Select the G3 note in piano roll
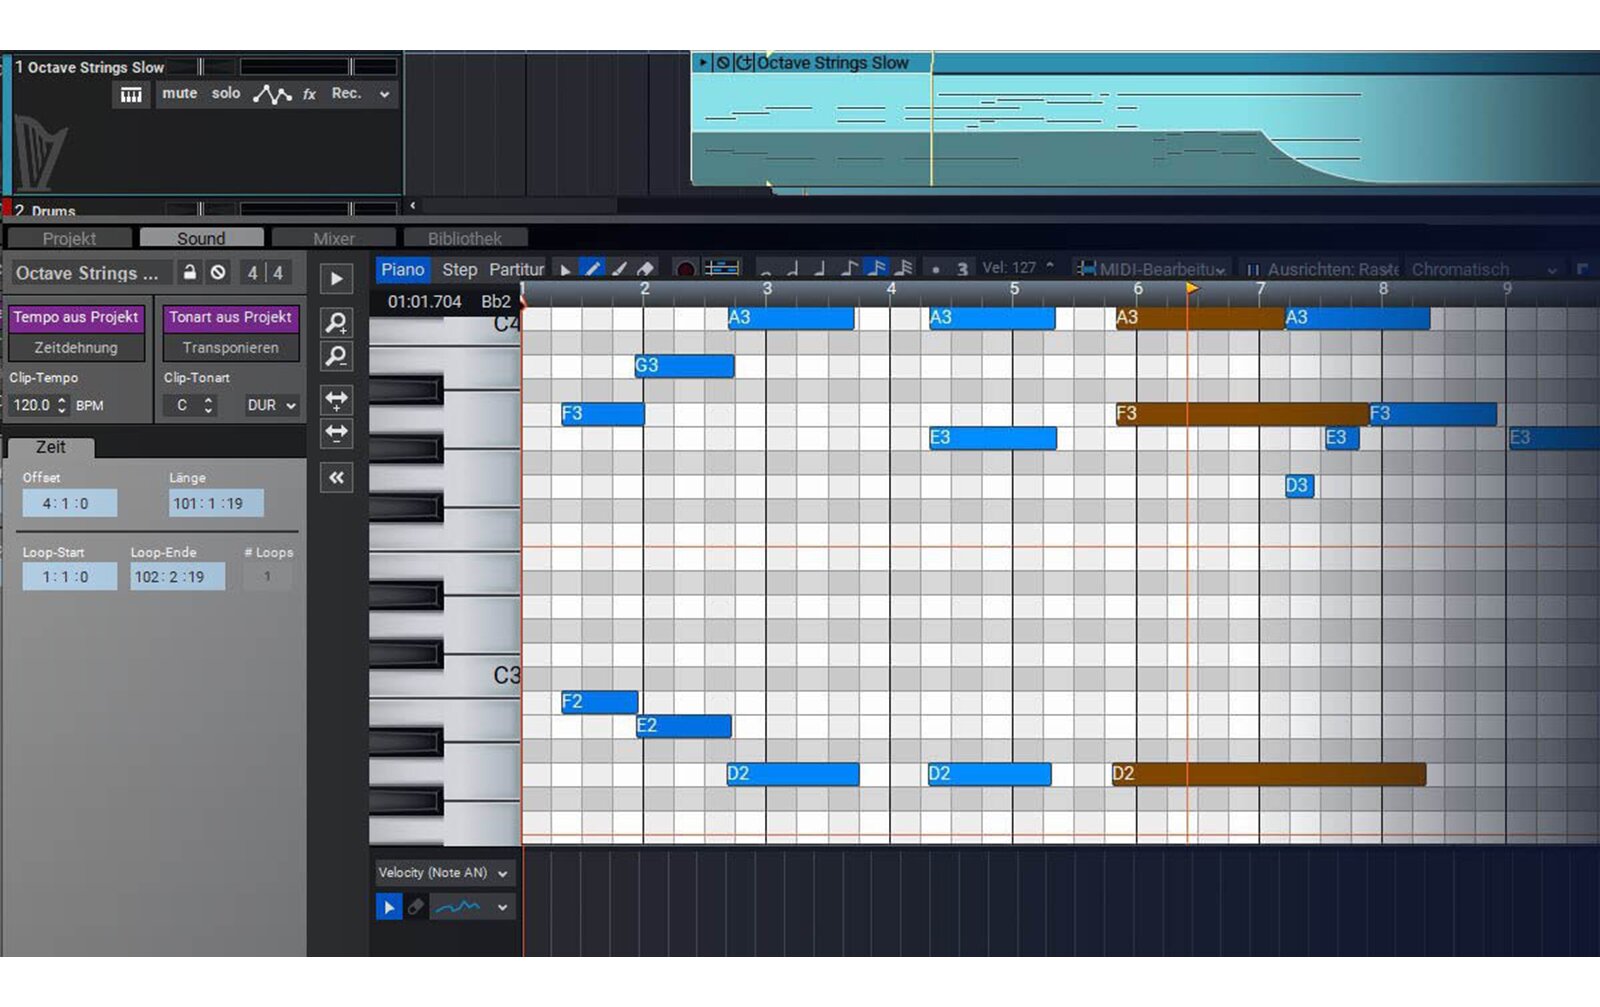Viewport: 1600px width, 1007px height. (684, 365)
